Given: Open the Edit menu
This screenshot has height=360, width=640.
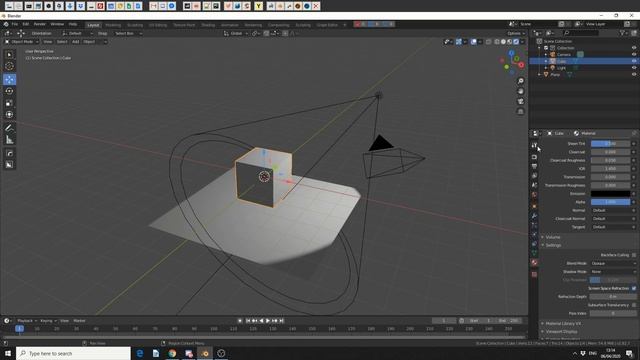Looking at the screenshot, I should pos(26,24).
